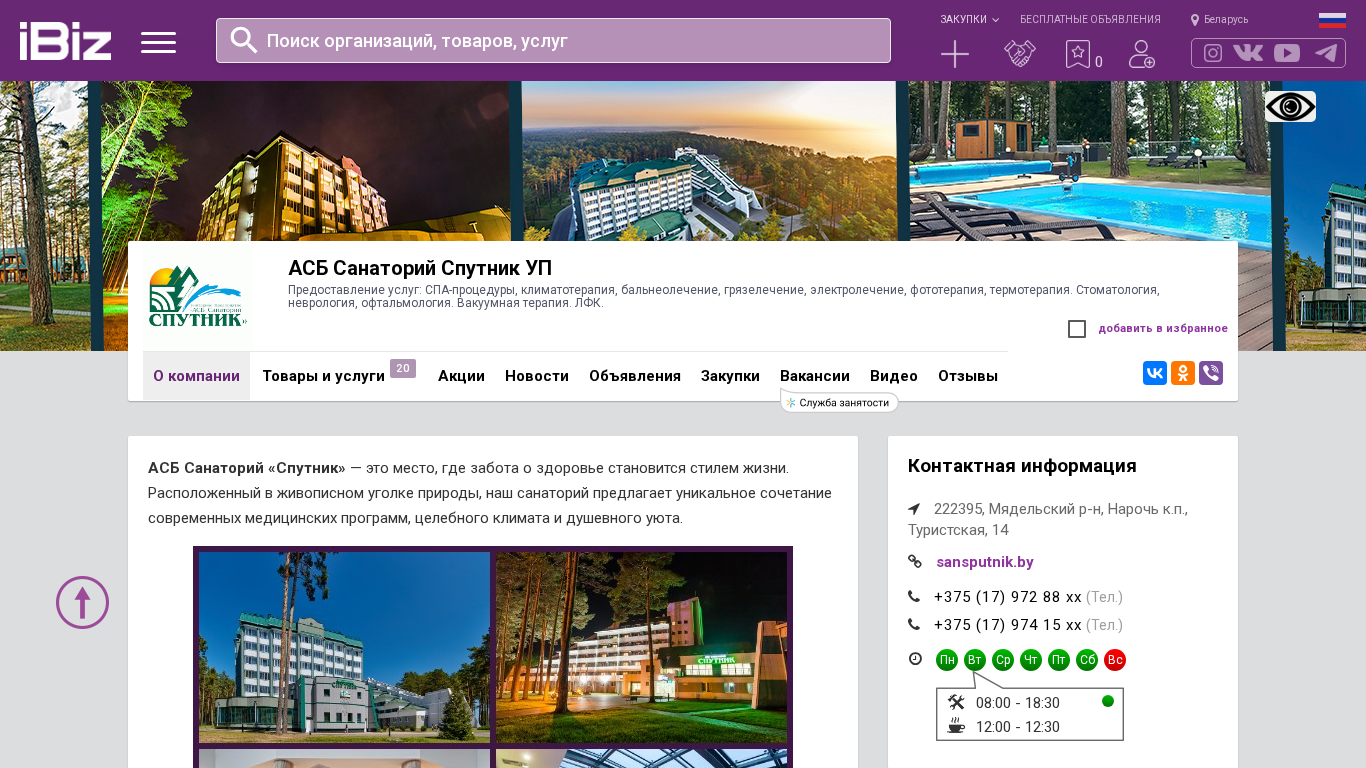Select Monday (Пн) working hours

point(947,660)
